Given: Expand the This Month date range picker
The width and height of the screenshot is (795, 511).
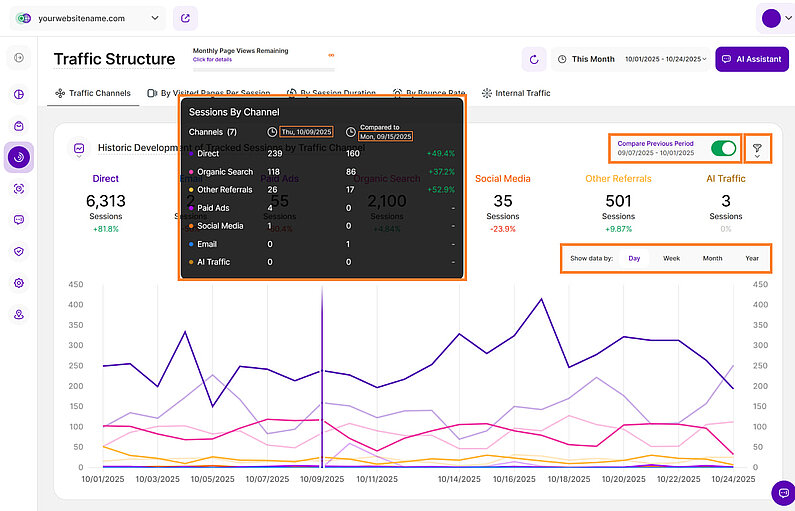Looking at the screenshot, I should (632, 59).
